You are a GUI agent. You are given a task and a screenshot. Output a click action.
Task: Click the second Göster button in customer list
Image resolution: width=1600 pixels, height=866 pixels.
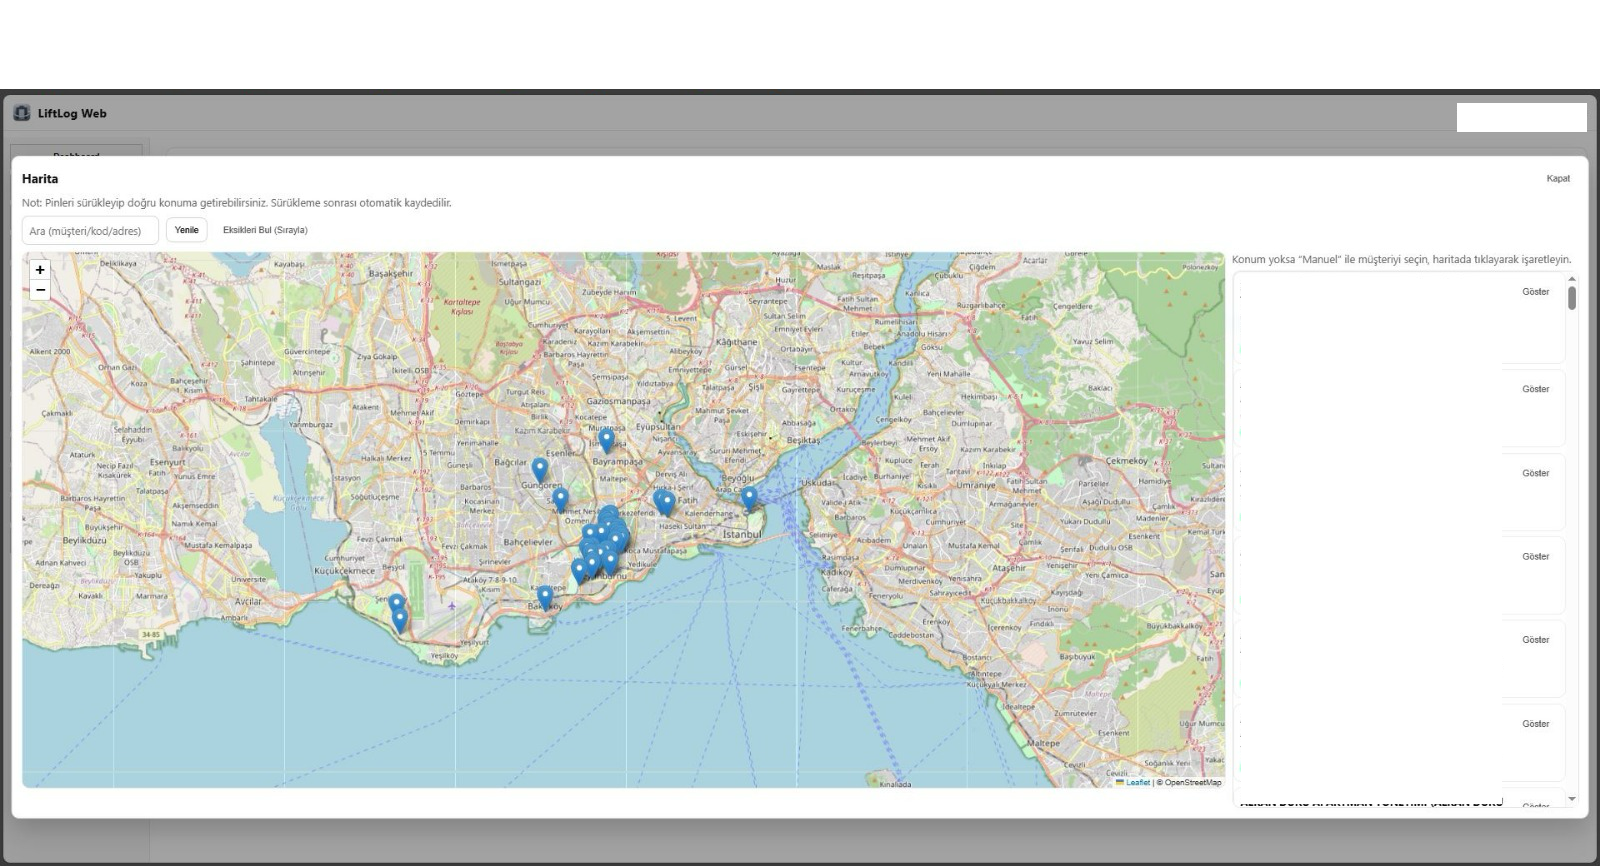(1535, 389)
